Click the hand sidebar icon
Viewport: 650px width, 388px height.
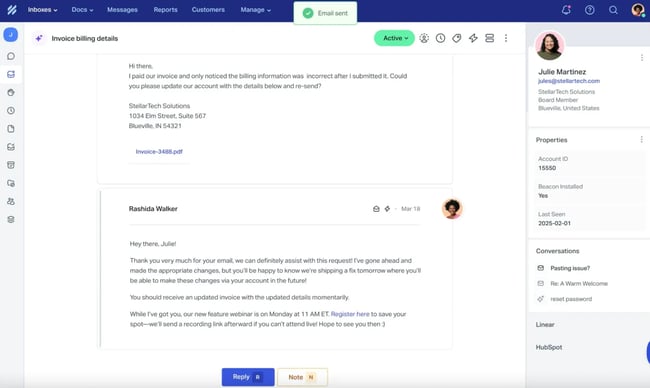11,92
